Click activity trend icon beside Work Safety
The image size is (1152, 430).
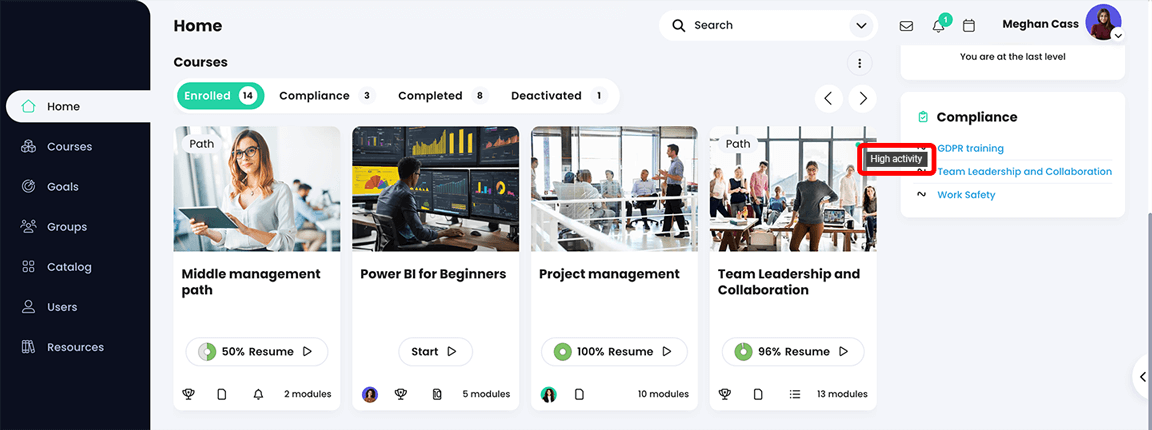pos(921,195)
